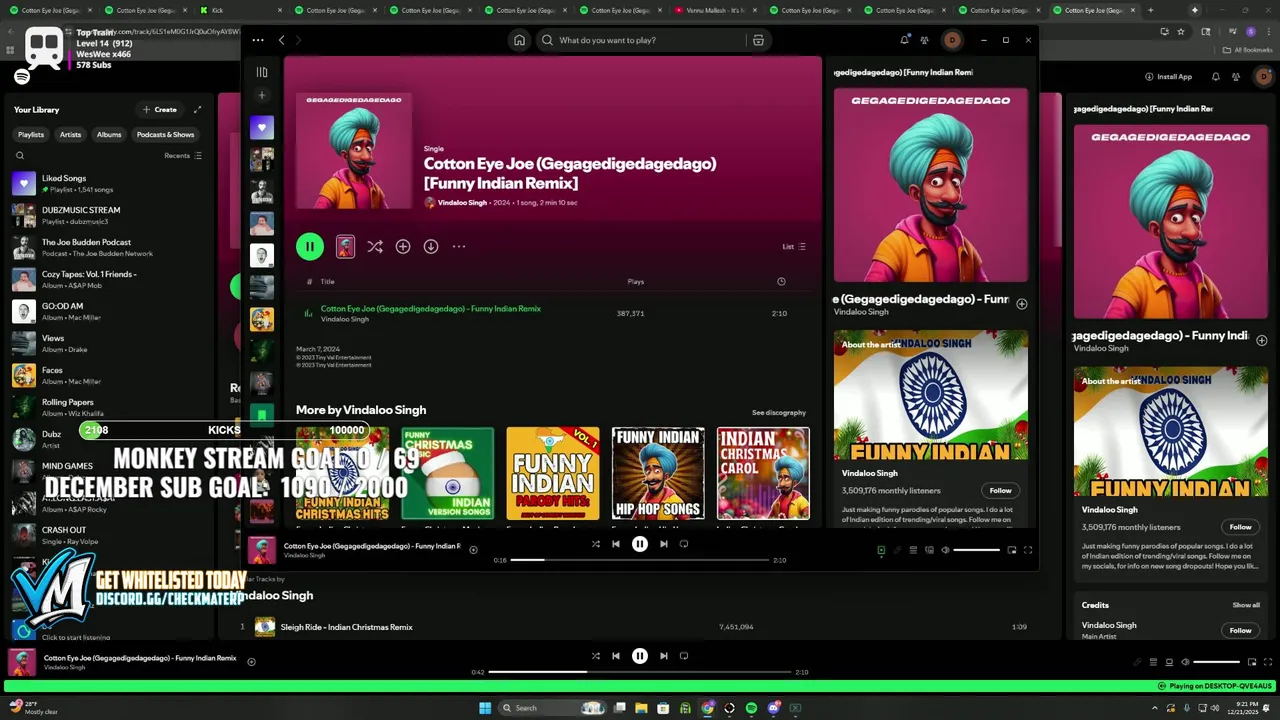Toggle repeat in the background window player

click(684, 656)
